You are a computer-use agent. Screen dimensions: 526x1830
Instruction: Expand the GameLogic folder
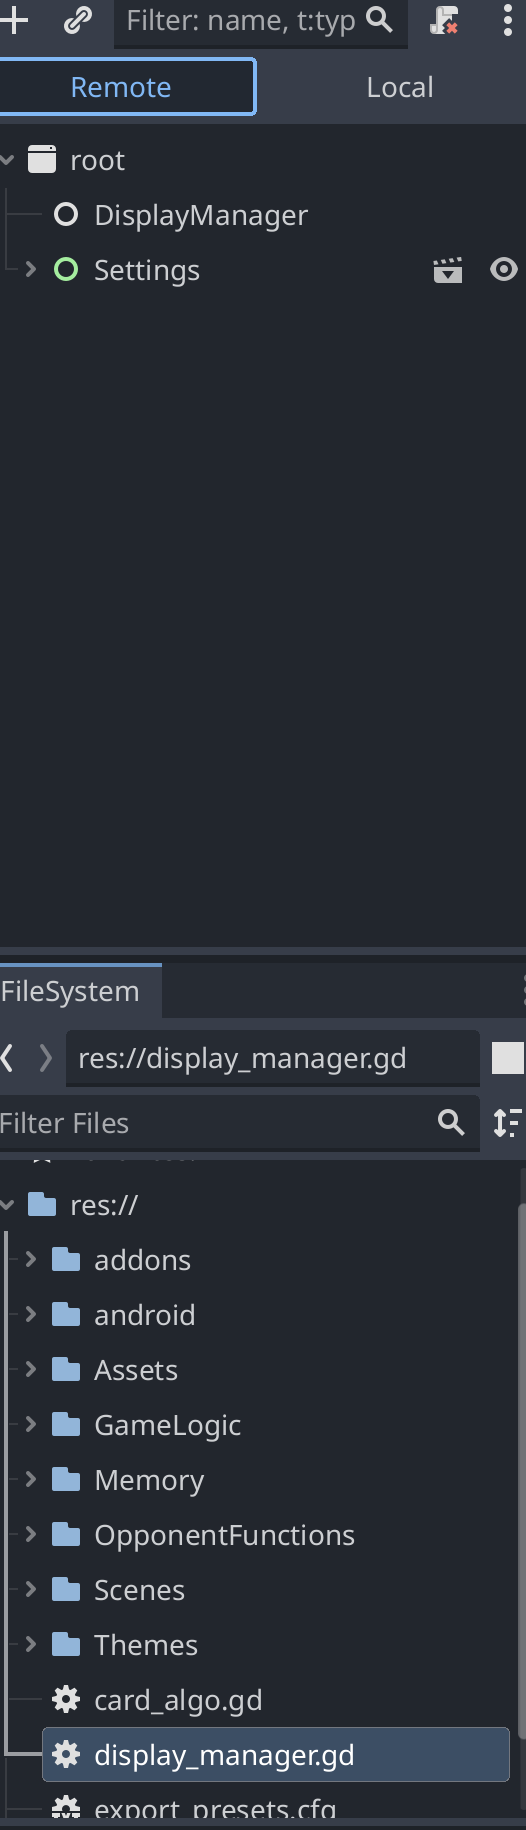point(31,1424)
